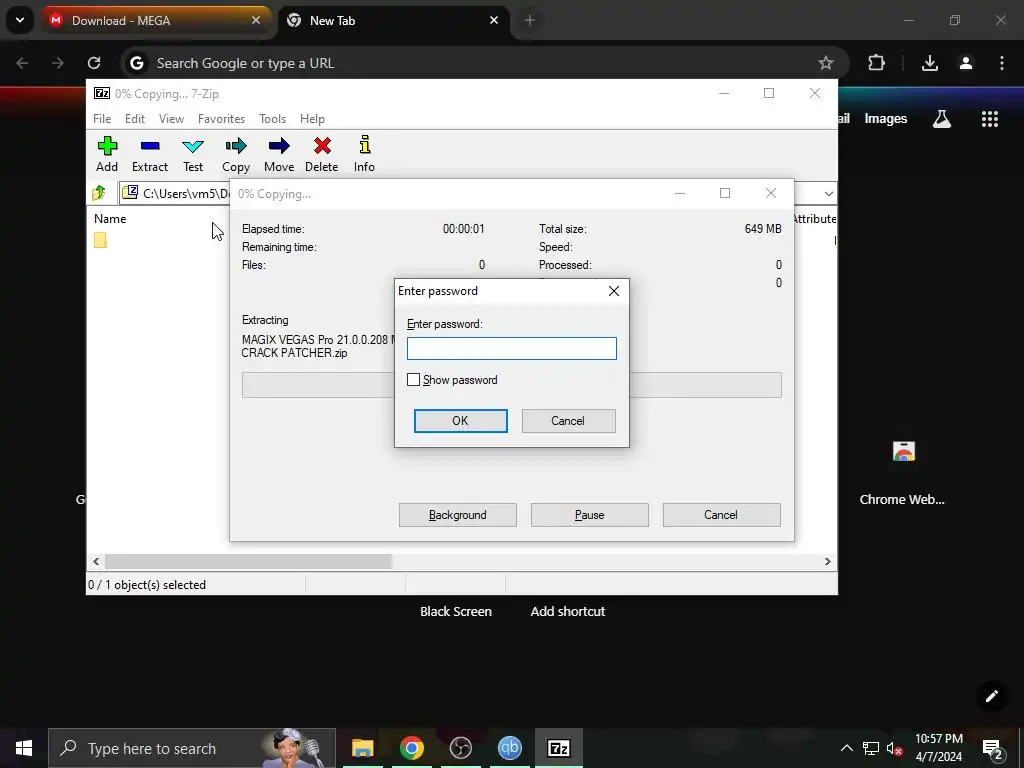
Task: Click the Windows taskbar search box
Action: pyautogui.click(x=192, y=748)
